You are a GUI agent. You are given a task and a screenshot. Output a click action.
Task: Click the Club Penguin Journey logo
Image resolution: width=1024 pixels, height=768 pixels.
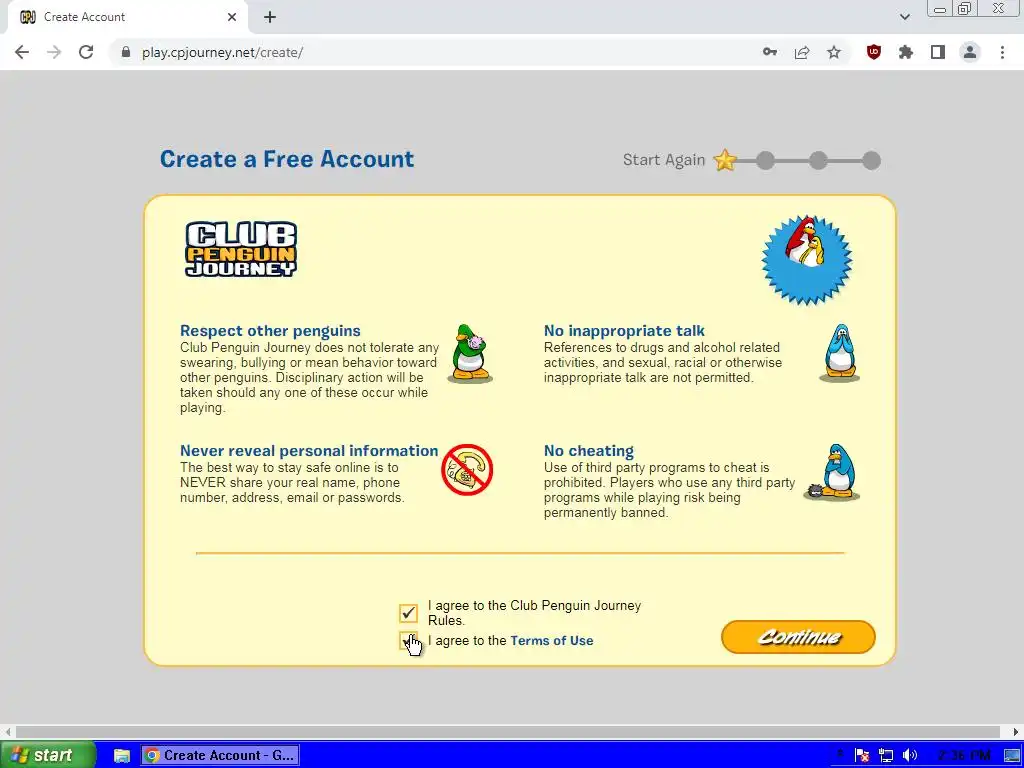click(x=241, y=249)
